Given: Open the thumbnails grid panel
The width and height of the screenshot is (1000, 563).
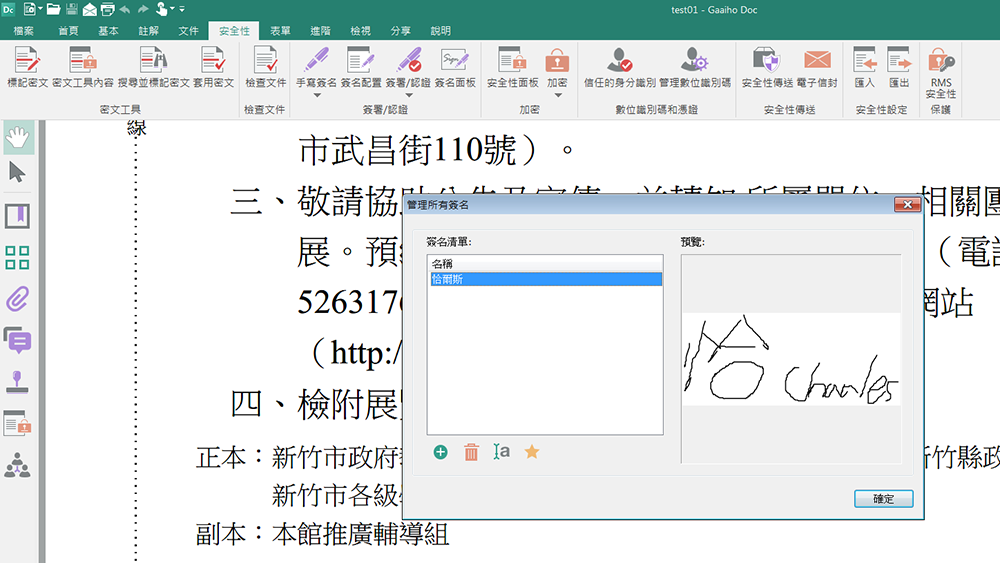Looking at the screenshot, I should click(x=18, y=257).
